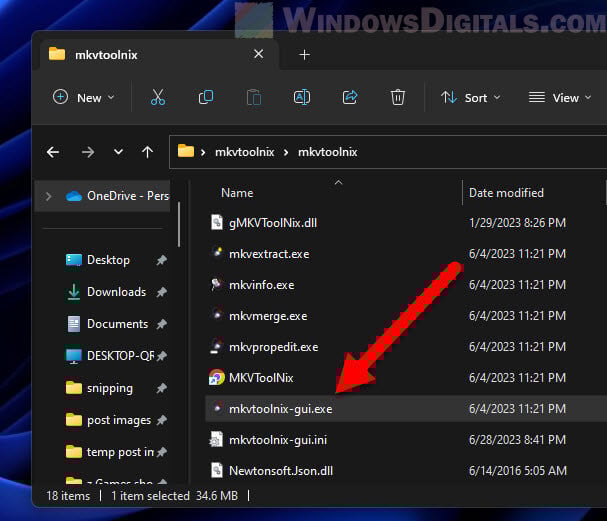Close the mkvtoolnix tab

[259, 54]
